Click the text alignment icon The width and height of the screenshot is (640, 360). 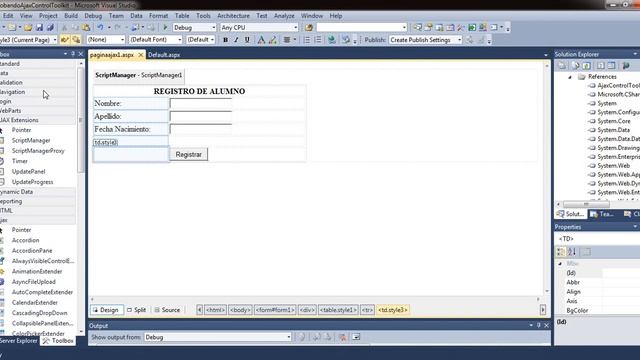coord(287,40)
